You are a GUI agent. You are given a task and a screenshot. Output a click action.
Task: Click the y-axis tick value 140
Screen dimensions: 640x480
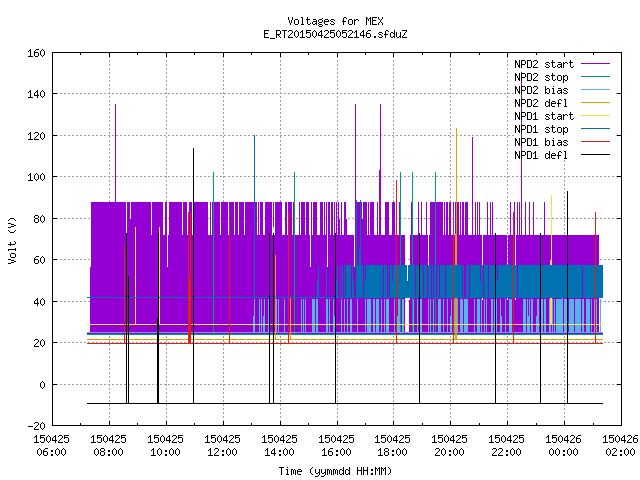(x=36, y=94)
